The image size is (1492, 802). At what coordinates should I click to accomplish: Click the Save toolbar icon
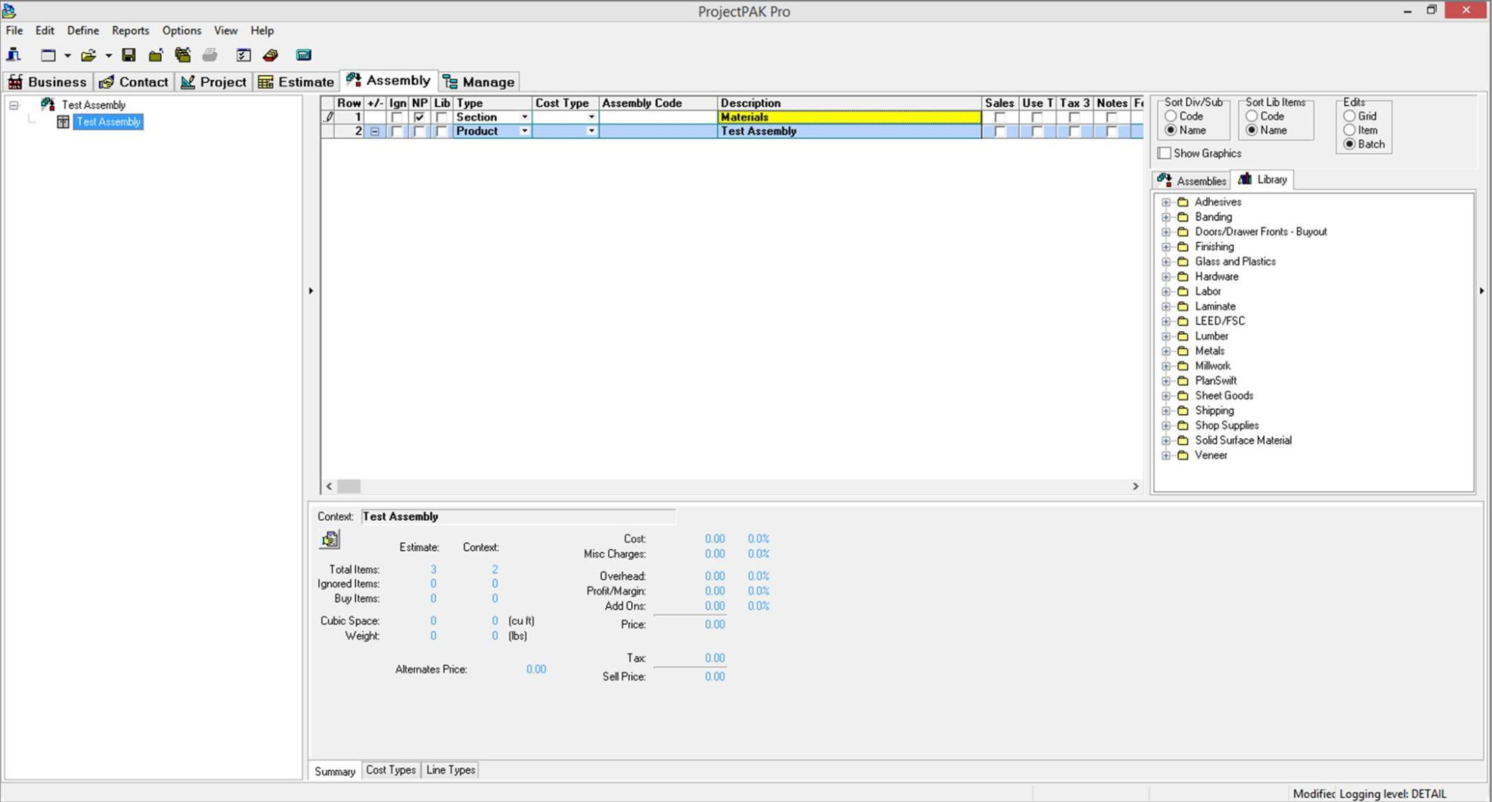tap(127, 55)
